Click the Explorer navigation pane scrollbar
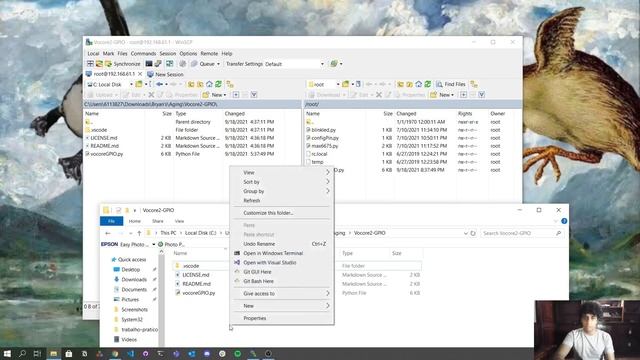The width and height of the screenshot is (640, 360). coord(162,298)
